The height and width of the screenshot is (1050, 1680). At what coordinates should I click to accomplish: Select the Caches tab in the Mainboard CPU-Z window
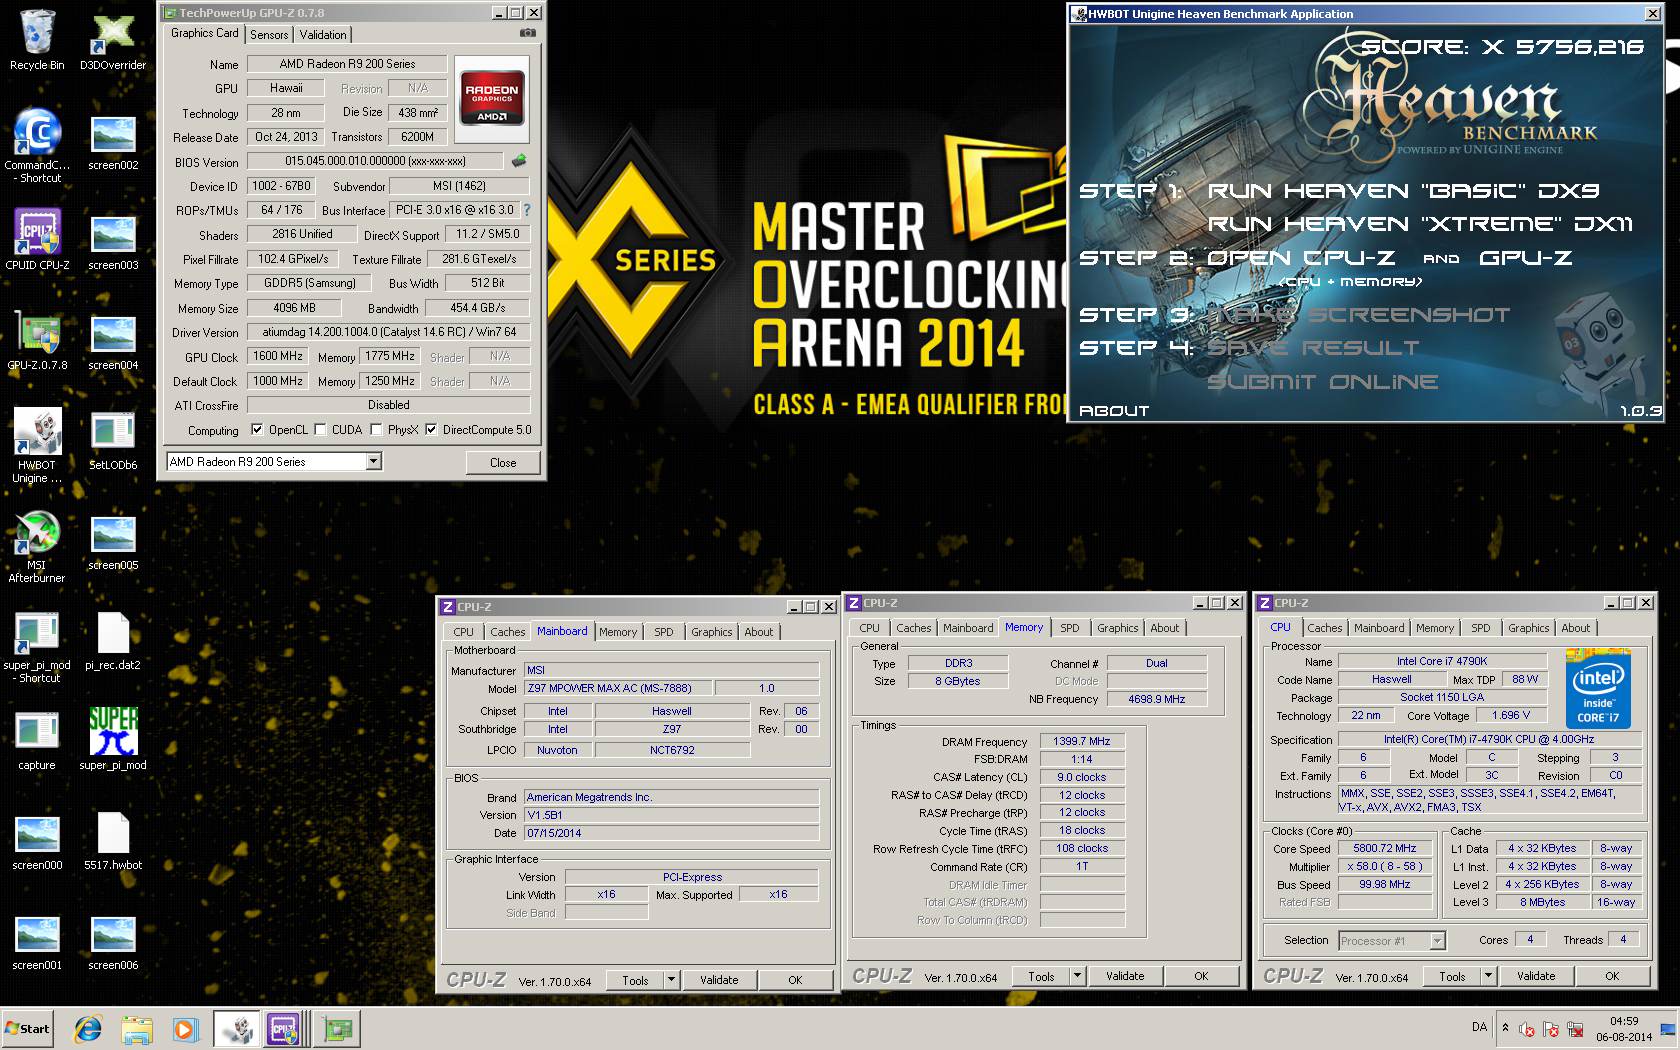point(507,632)
